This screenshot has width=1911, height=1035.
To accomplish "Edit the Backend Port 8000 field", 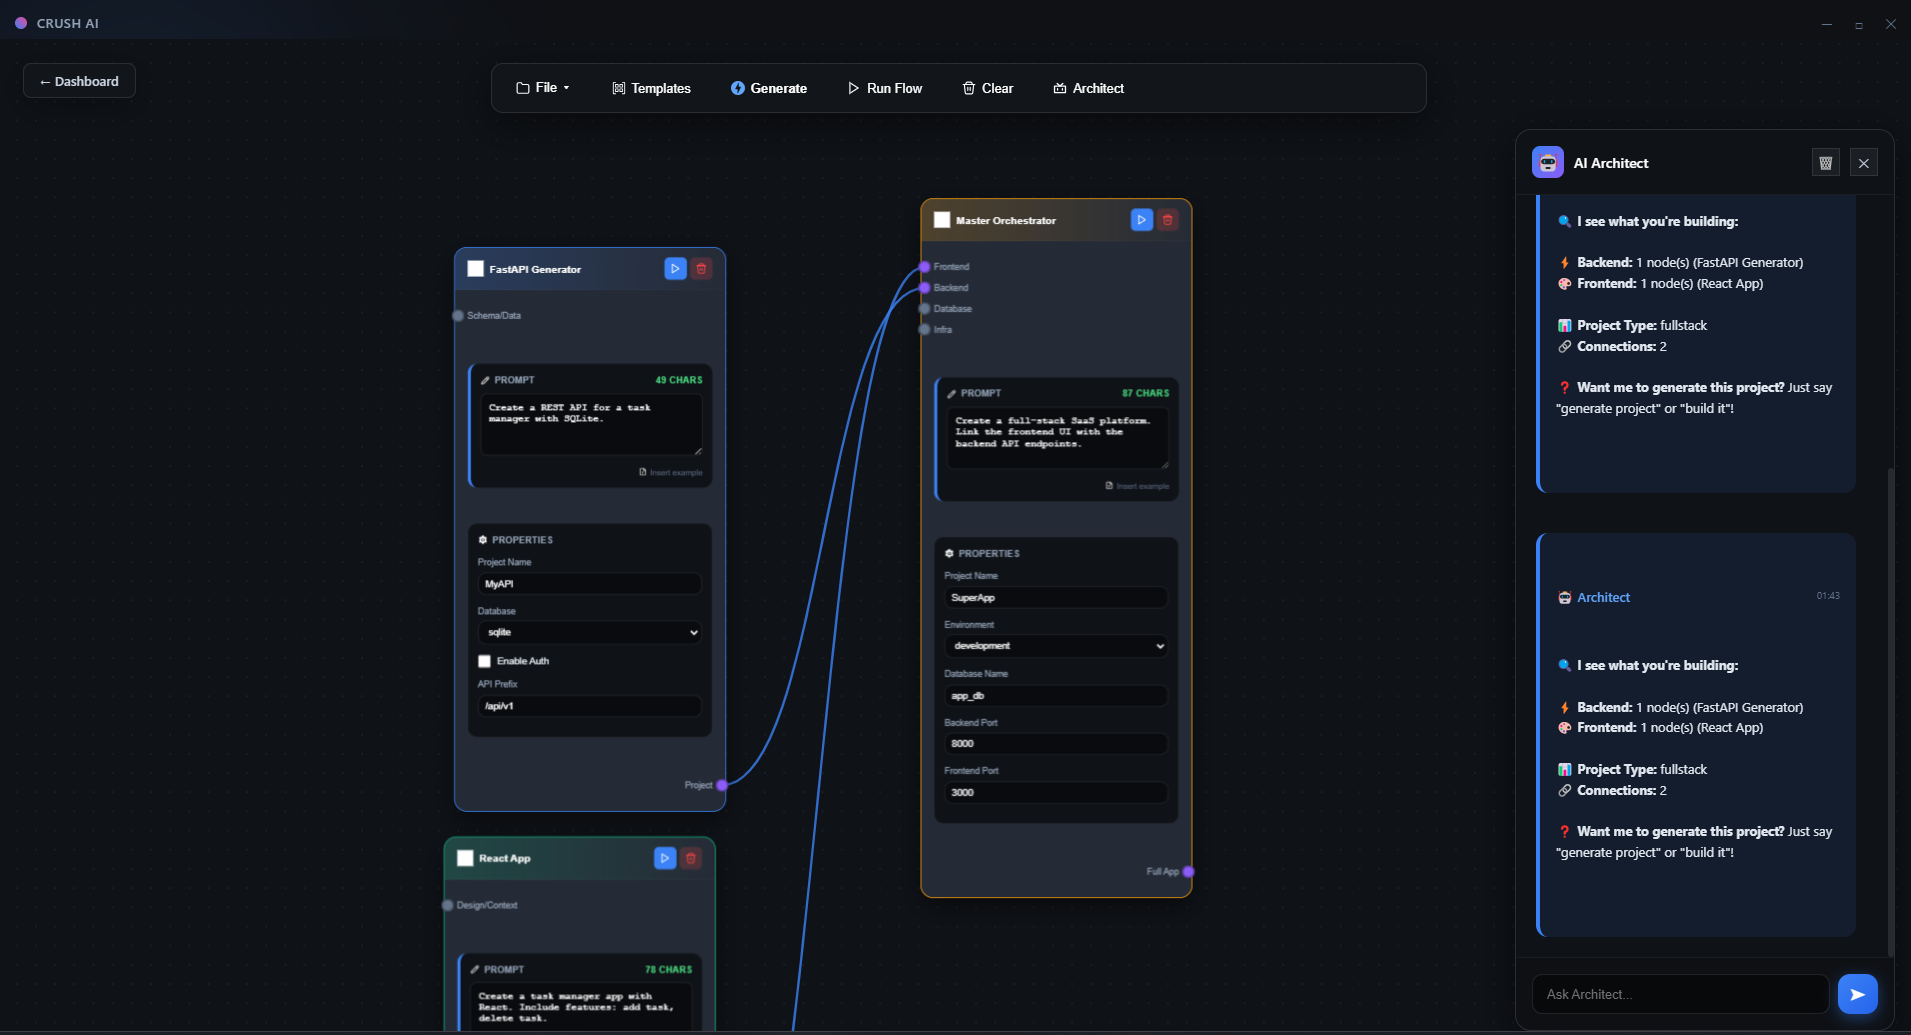I will point(1056,744).
